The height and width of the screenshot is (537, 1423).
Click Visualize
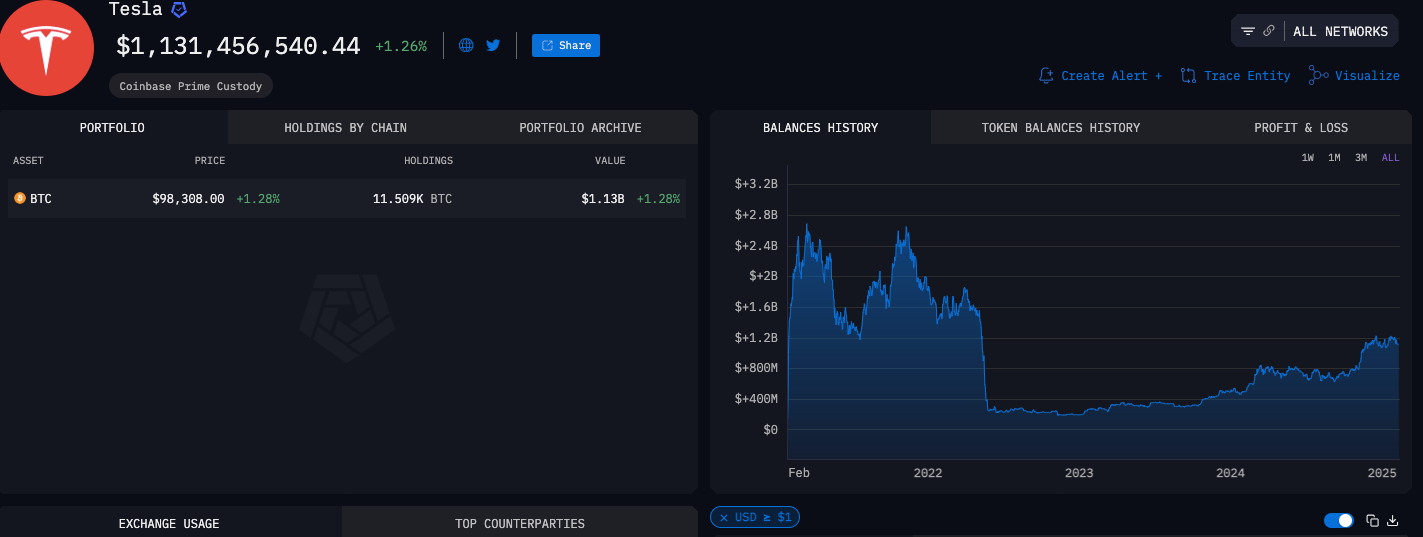pos(1355,75)
